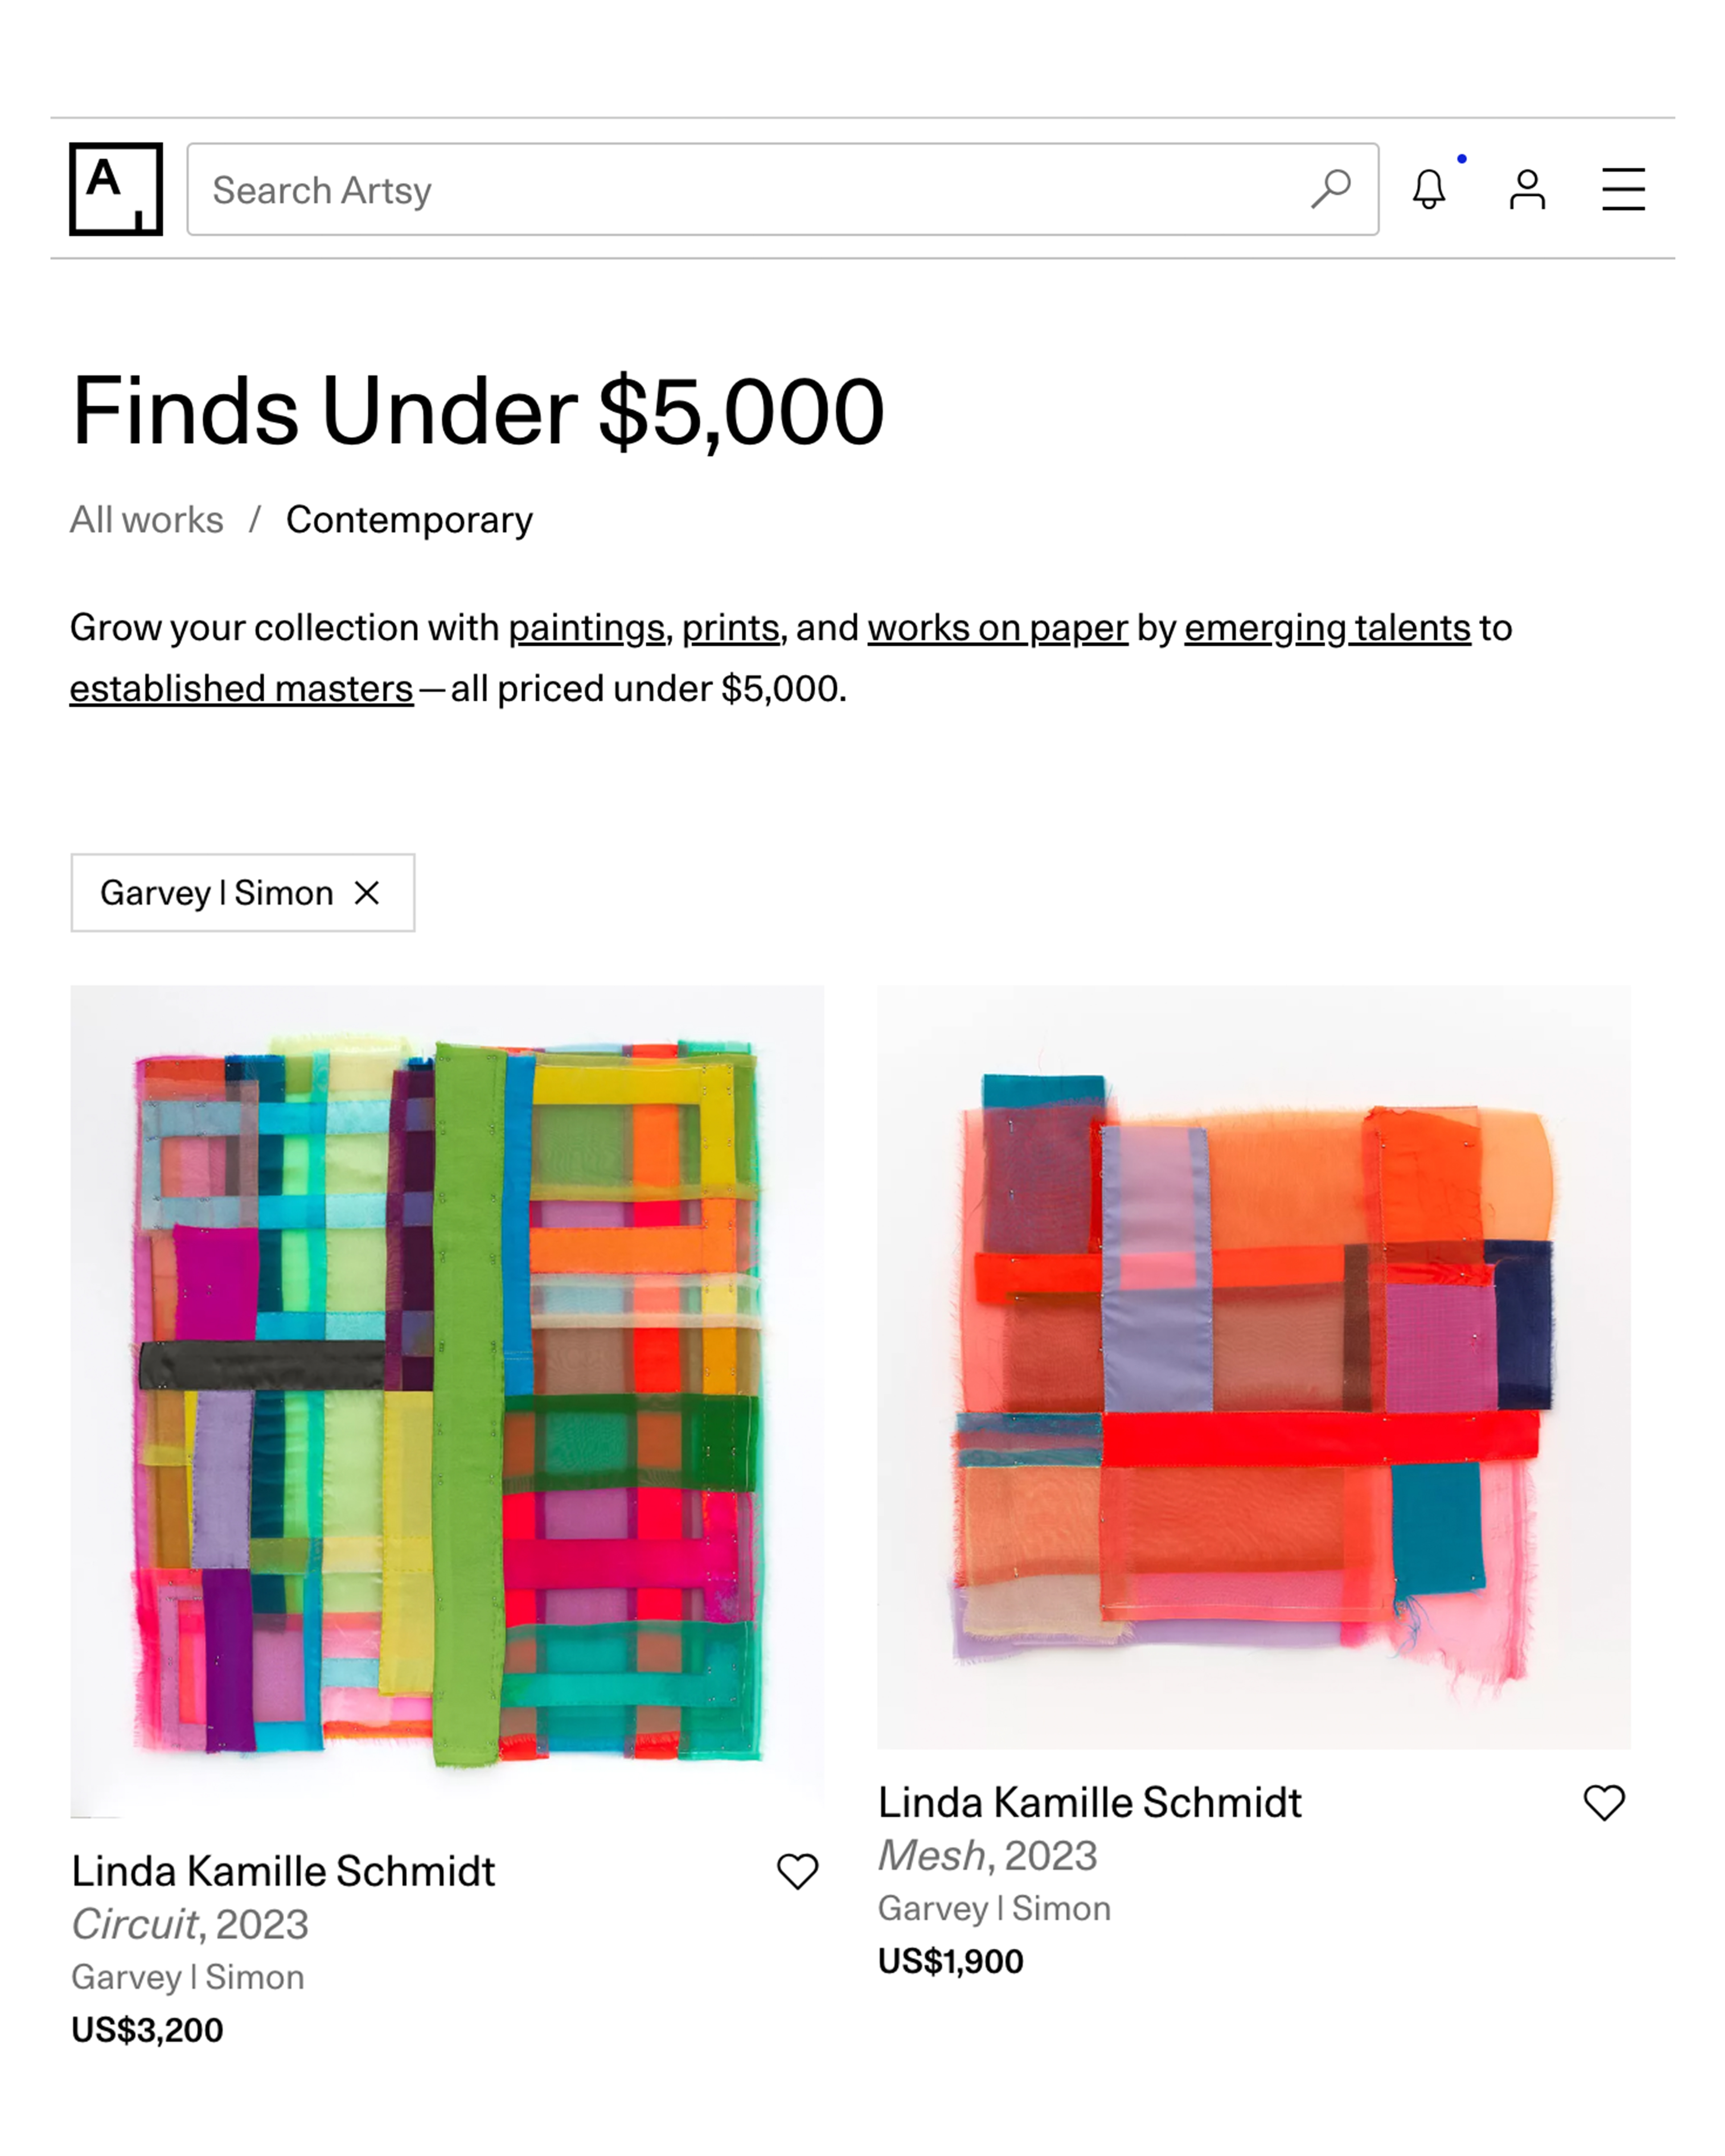
Task: Open the established masters link
Action: (x=241, y=689)
